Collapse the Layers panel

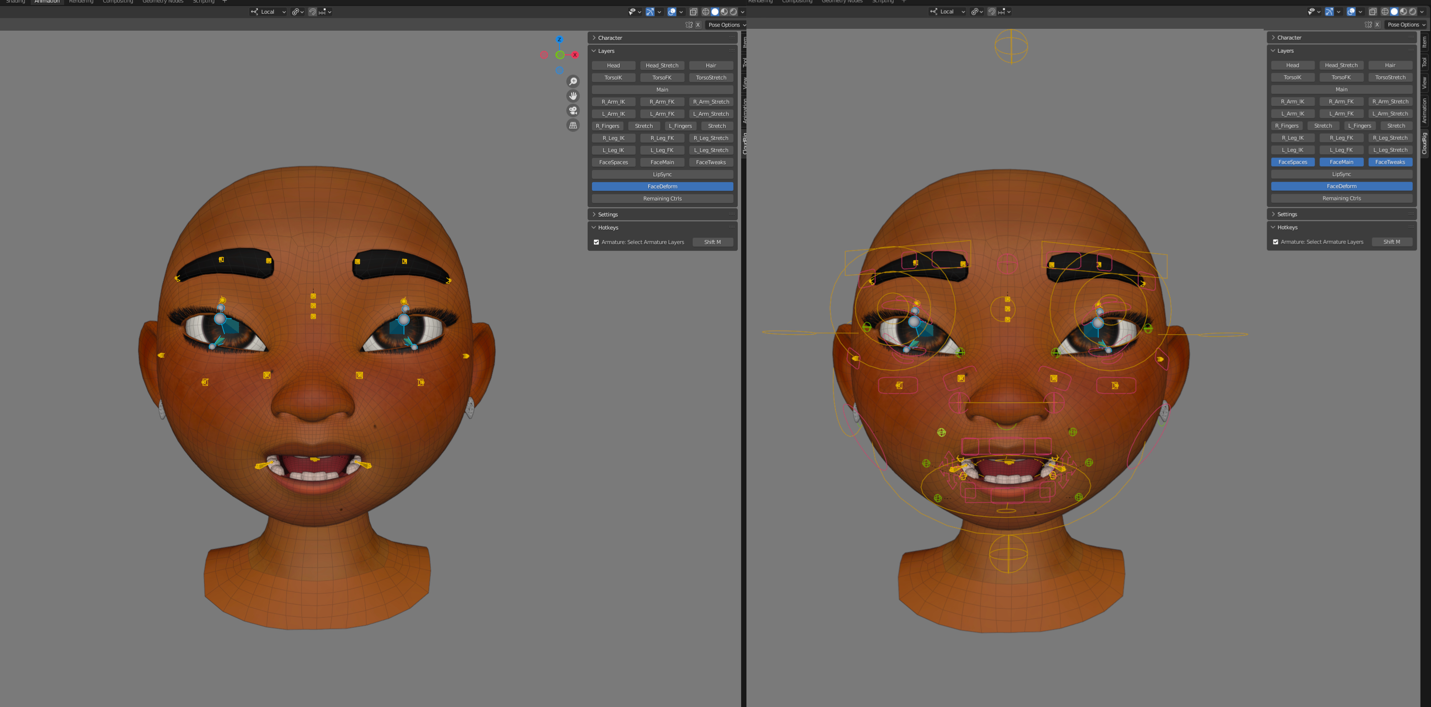(x=606, y=51)
